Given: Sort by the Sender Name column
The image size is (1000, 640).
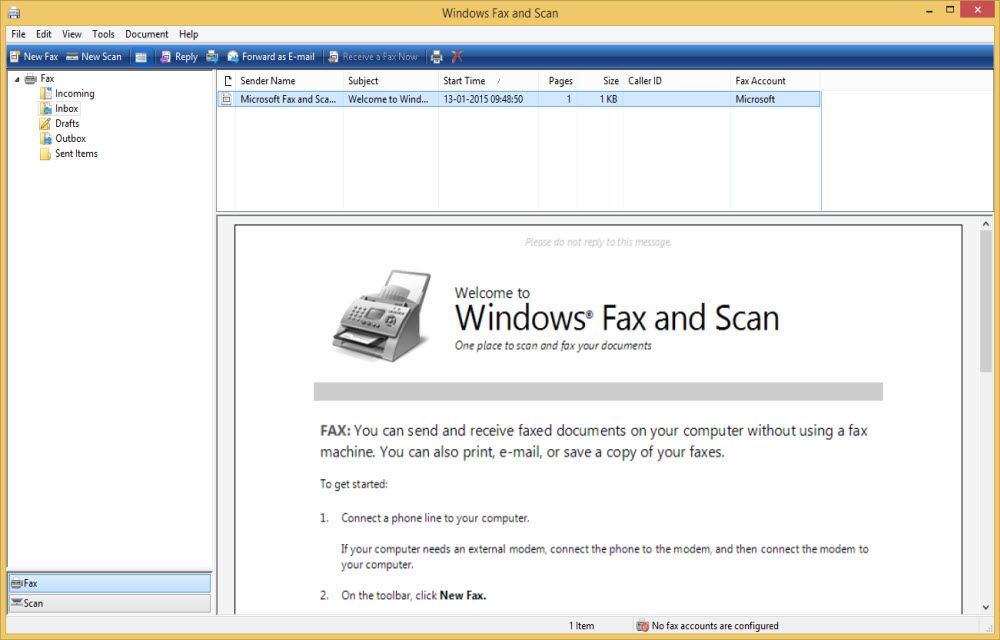Looking at the screenshot, I should [x=289, y=81].
